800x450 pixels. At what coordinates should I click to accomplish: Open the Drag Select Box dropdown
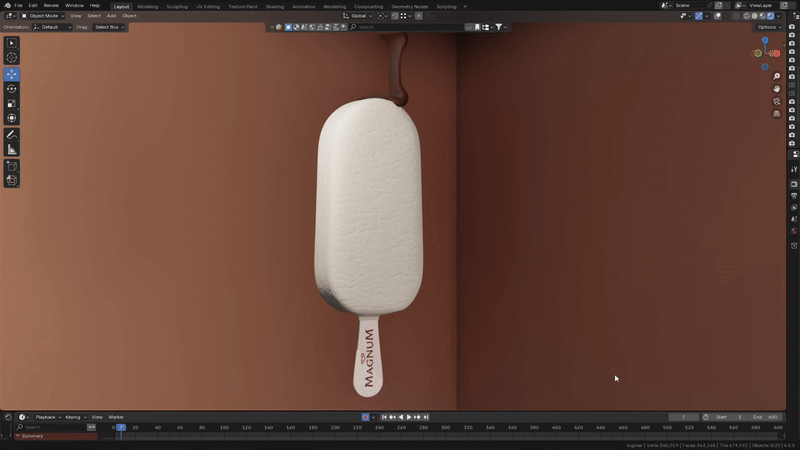pos(109,27)
